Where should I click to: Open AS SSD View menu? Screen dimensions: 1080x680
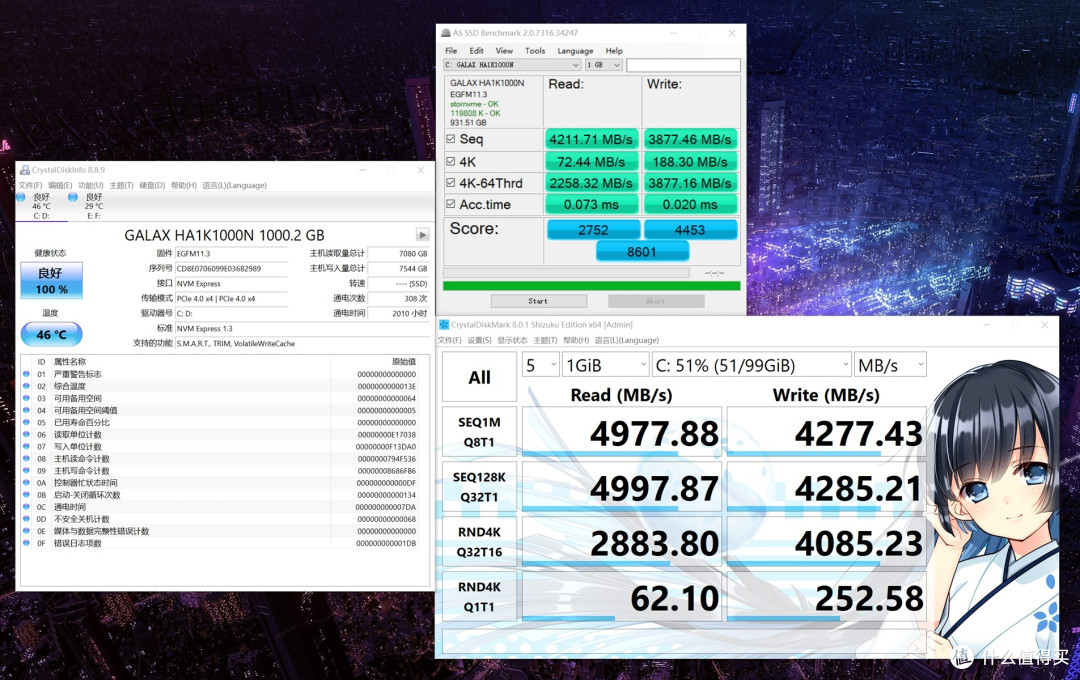[x=504, y=50]
